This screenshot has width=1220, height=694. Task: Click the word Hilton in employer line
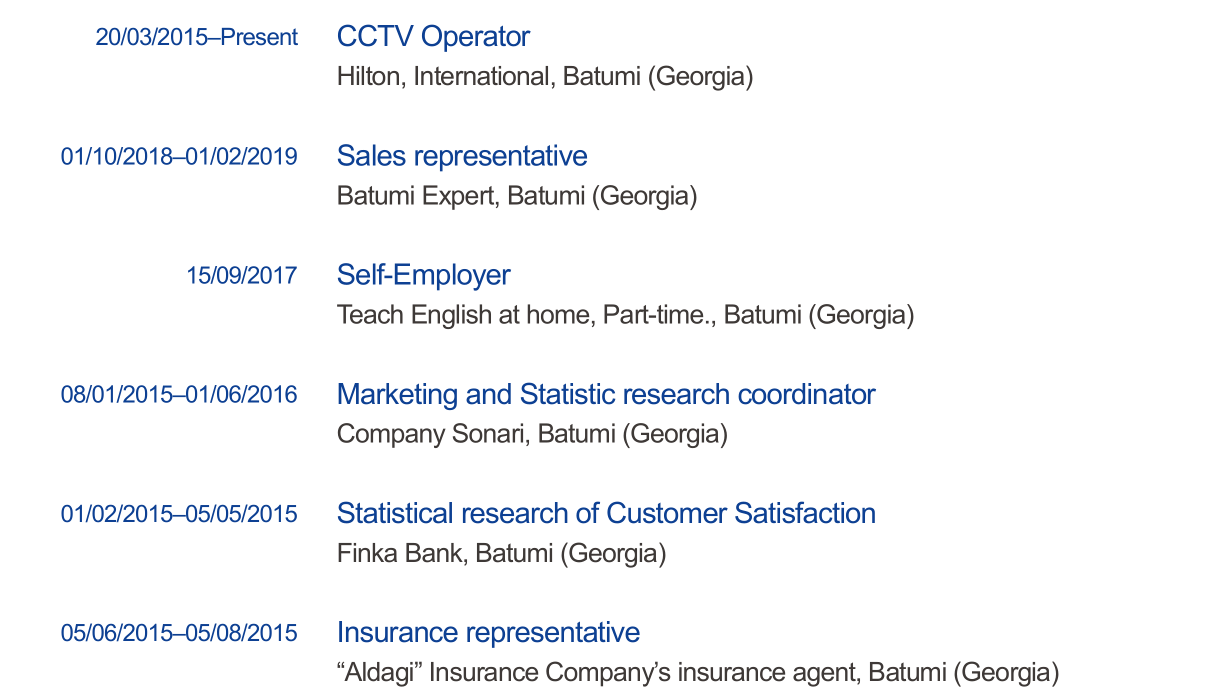(367, 77)
